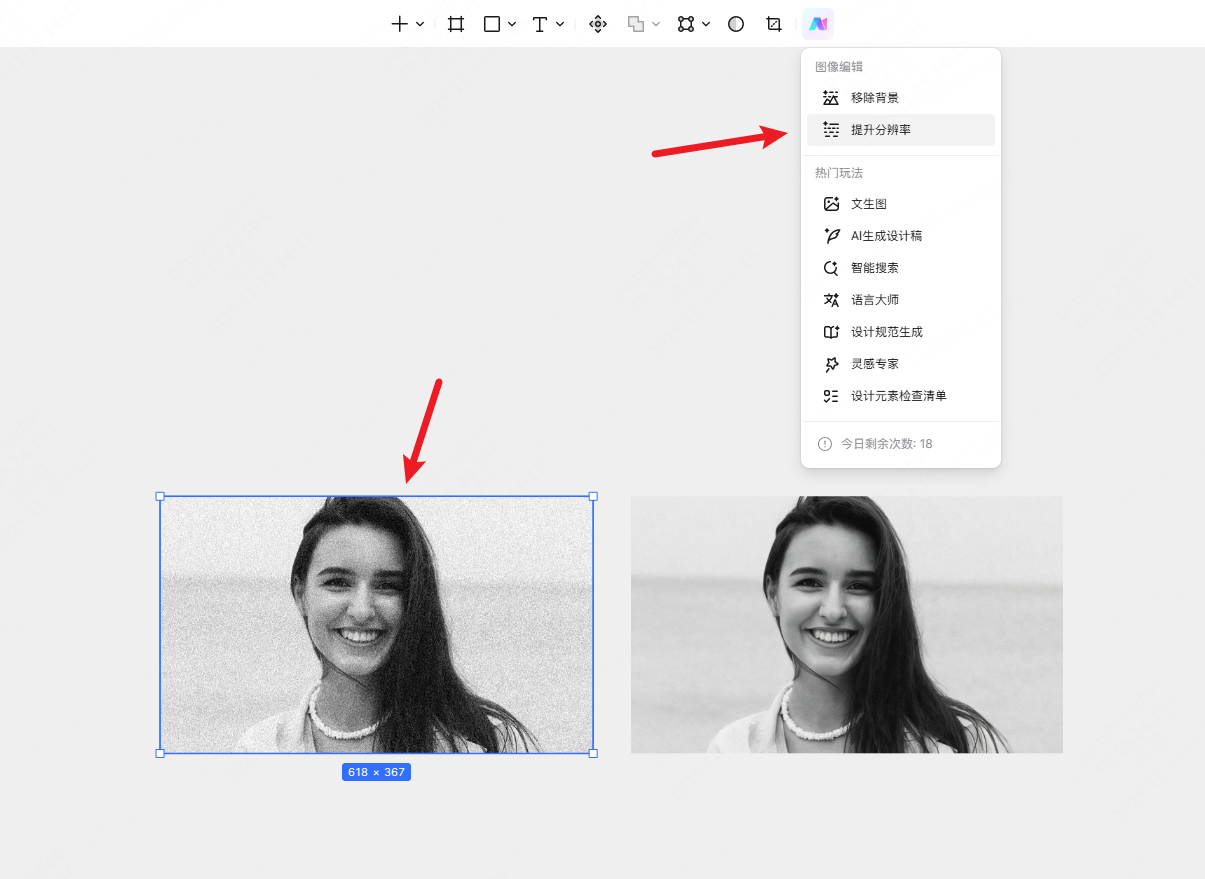1205x879 pixels.
Task: Expand the shape tool dropdown arrow
Action: tap(512, 24)
